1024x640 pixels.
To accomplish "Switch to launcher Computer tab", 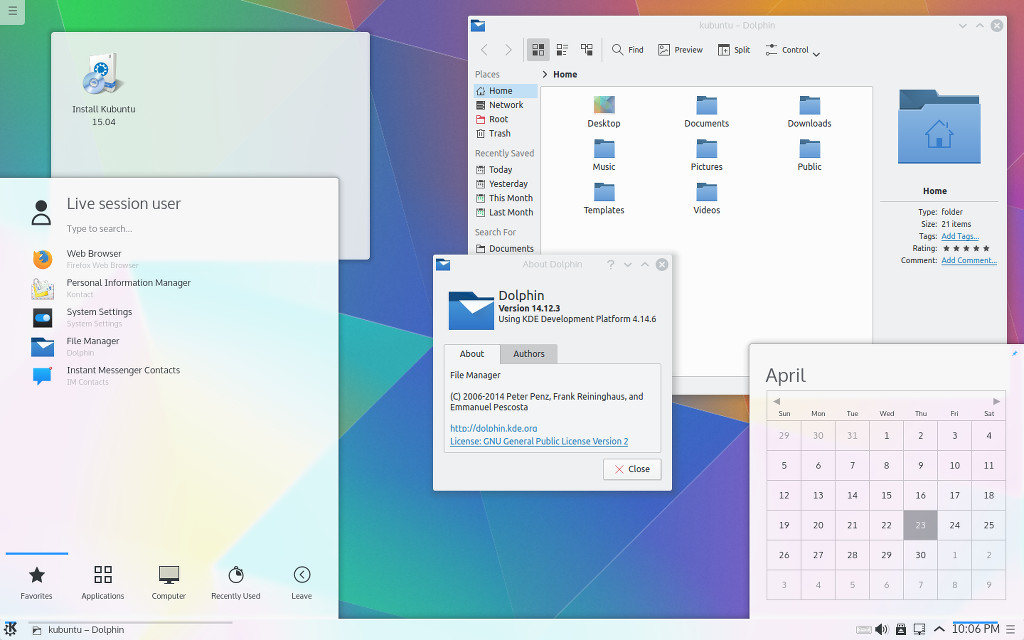I will pyautogui.click(x=168, y=583).
